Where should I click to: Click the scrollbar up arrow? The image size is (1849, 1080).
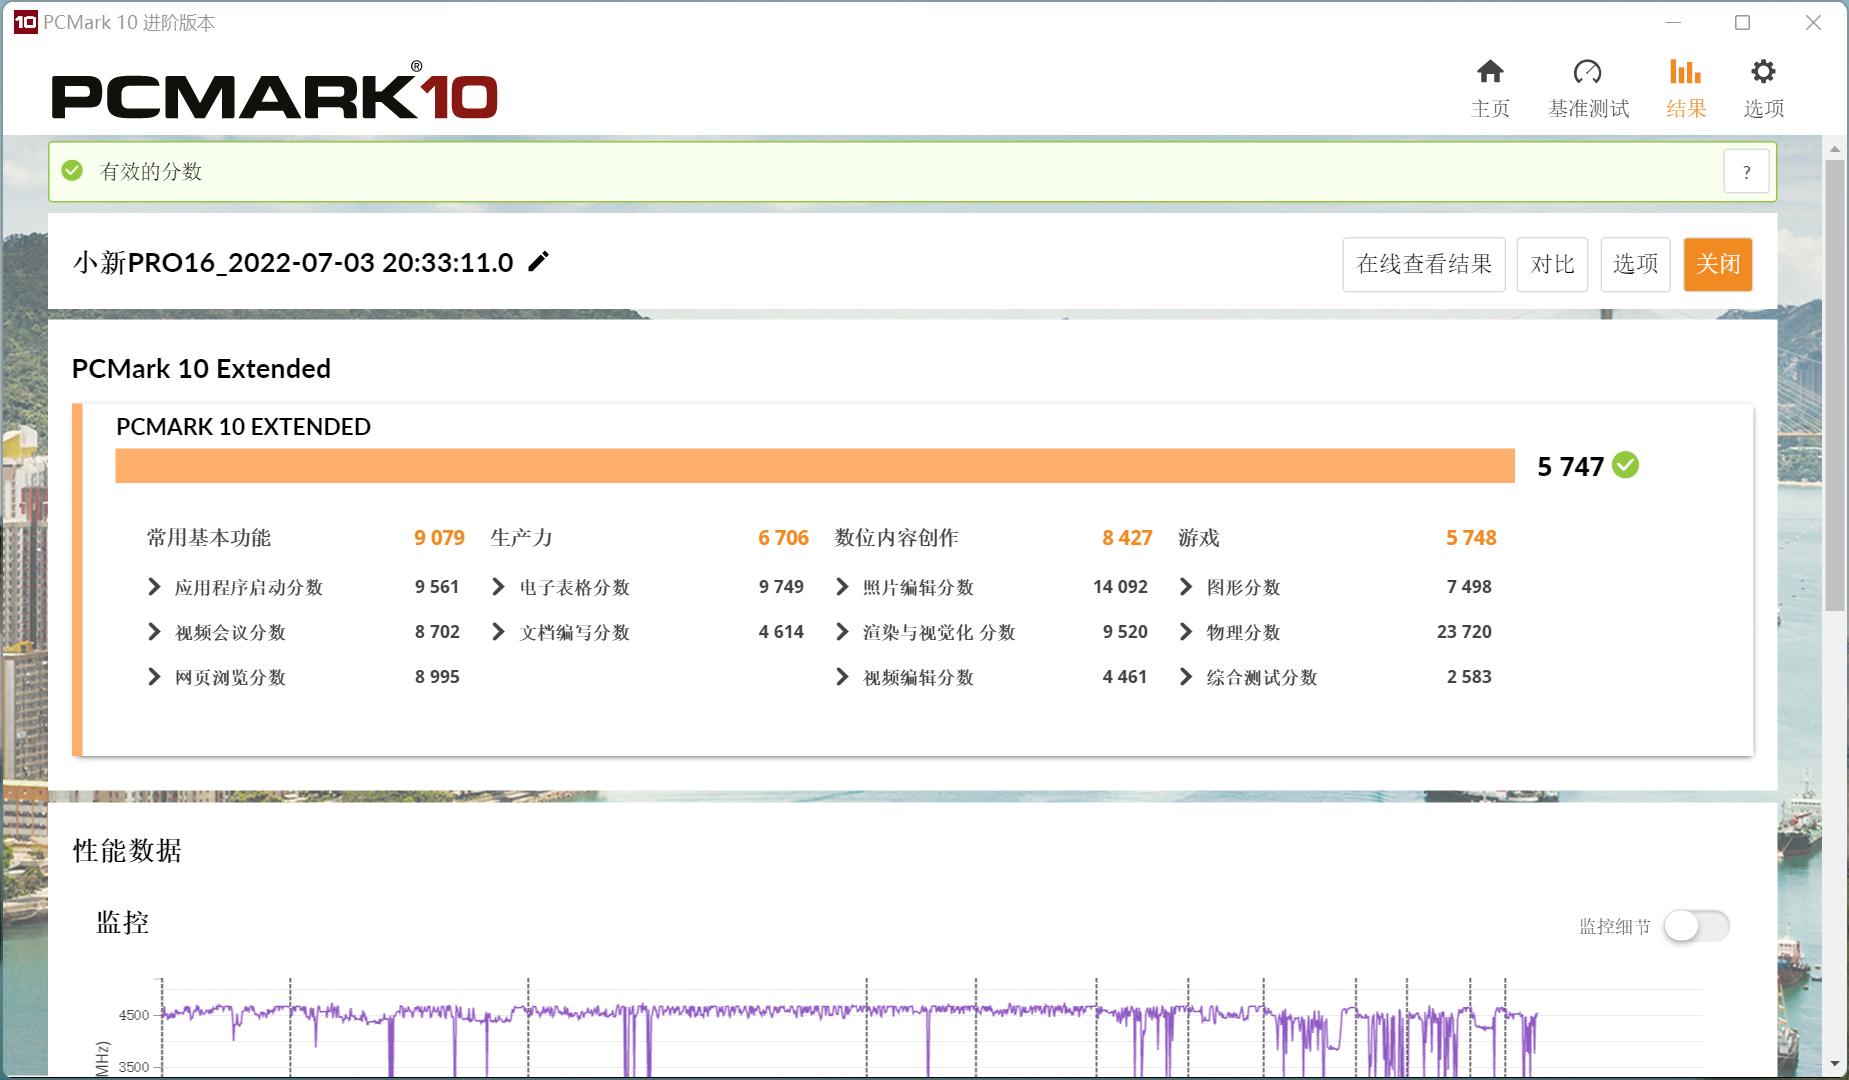point(1835,151)
